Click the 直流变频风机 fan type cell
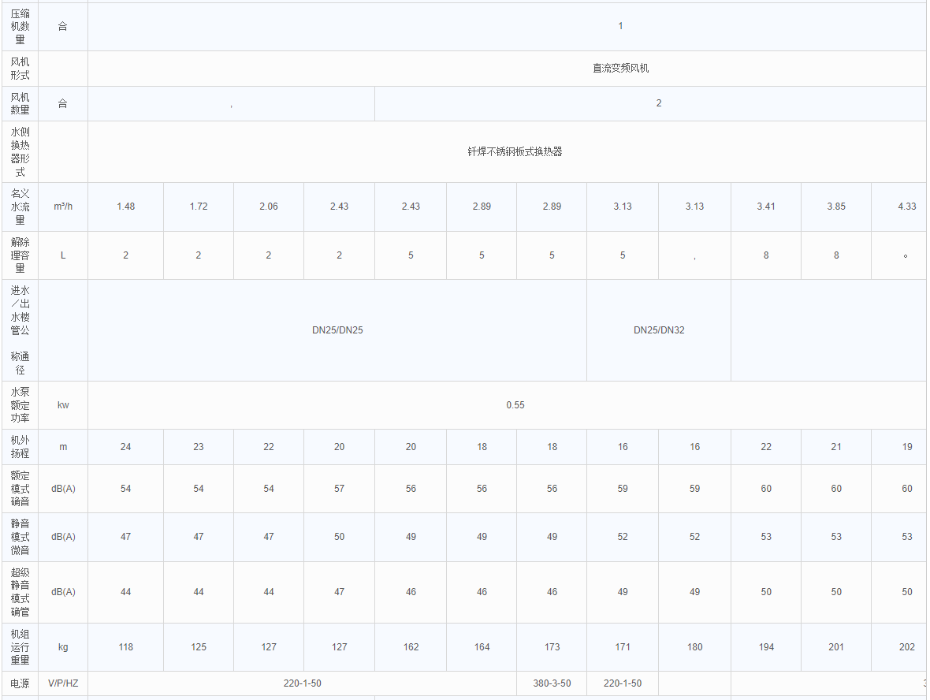The height and width of the screenshot is (700, 930). tap(620, 69)
